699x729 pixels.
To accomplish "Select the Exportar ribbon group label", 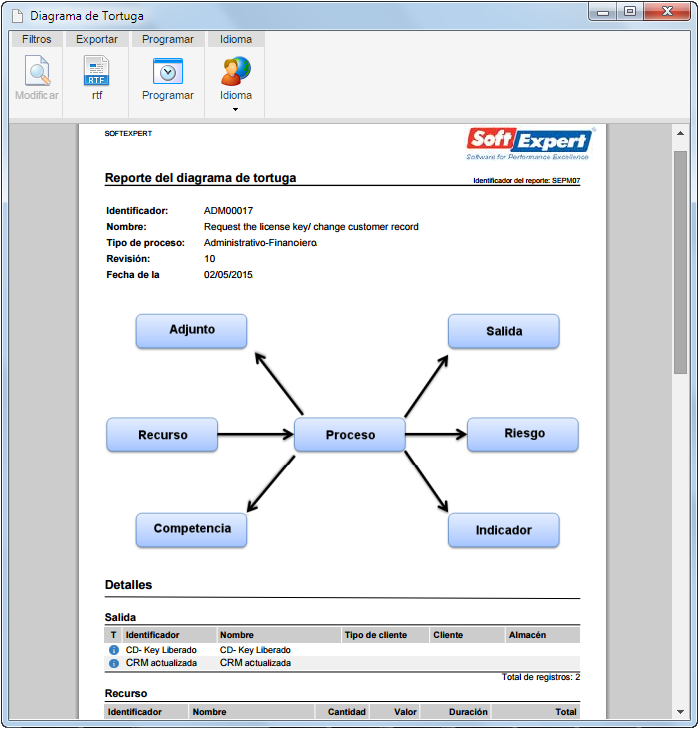I will (x=97, y=40).
